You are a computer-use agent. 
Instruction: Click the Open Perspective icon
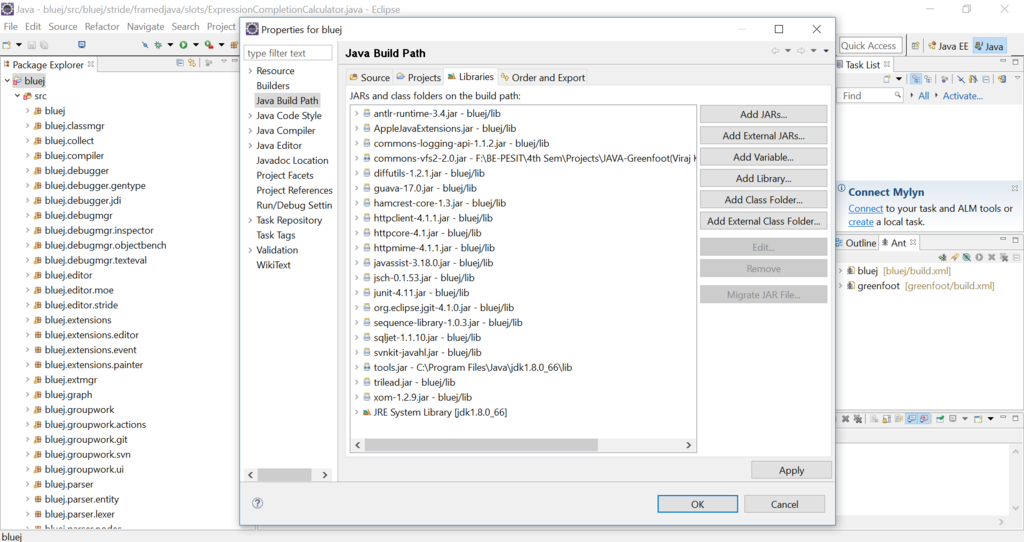point(915,46)
